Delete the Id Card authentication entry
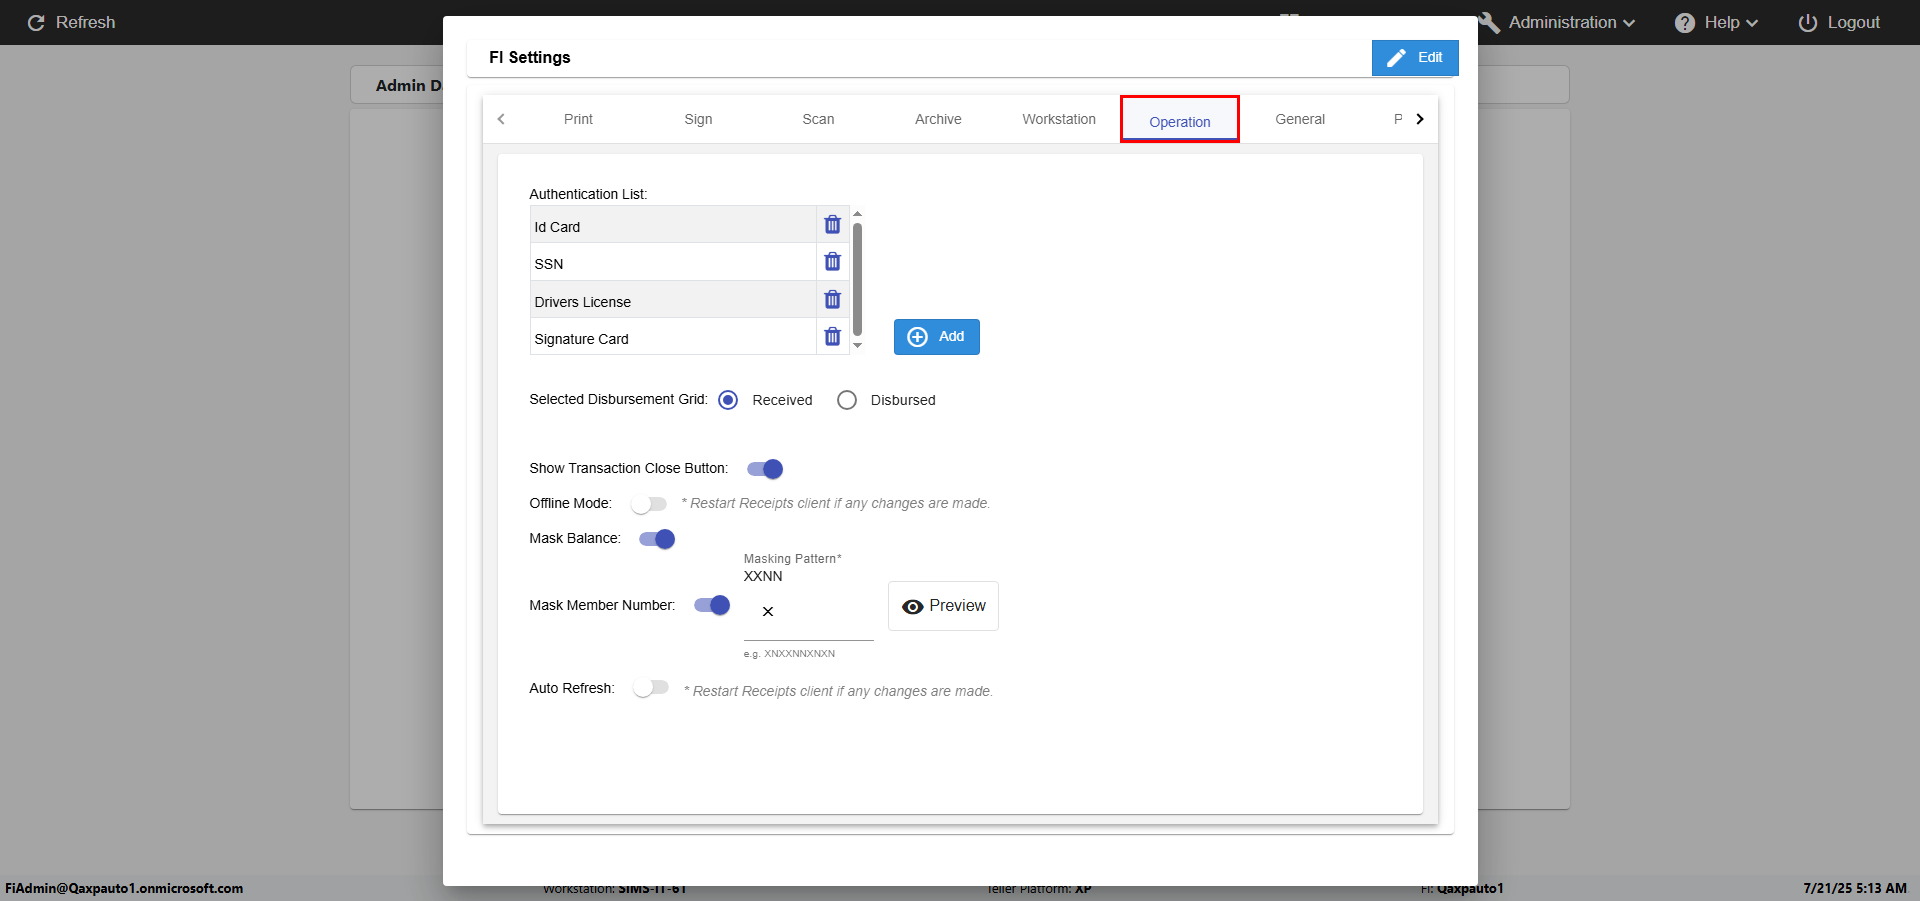1920x901 pixels. [832, 225]
